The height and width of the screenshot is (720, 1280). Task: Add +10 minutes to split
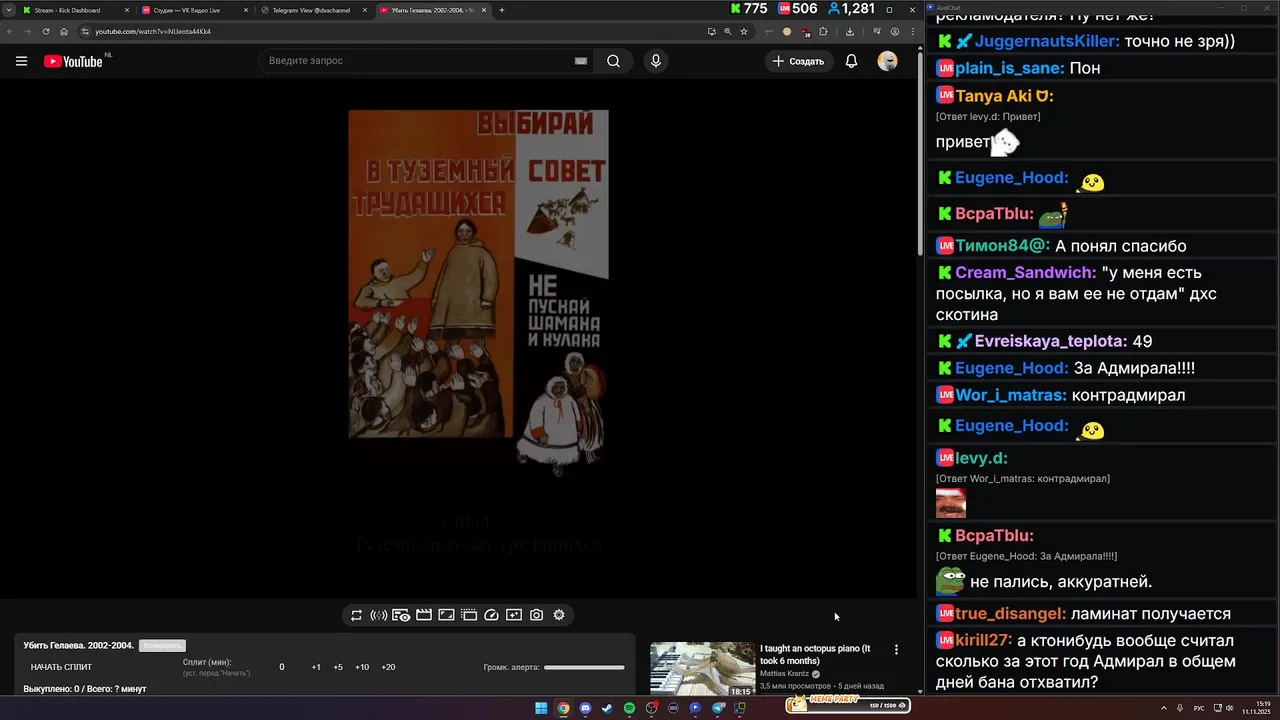click(362, 667)
